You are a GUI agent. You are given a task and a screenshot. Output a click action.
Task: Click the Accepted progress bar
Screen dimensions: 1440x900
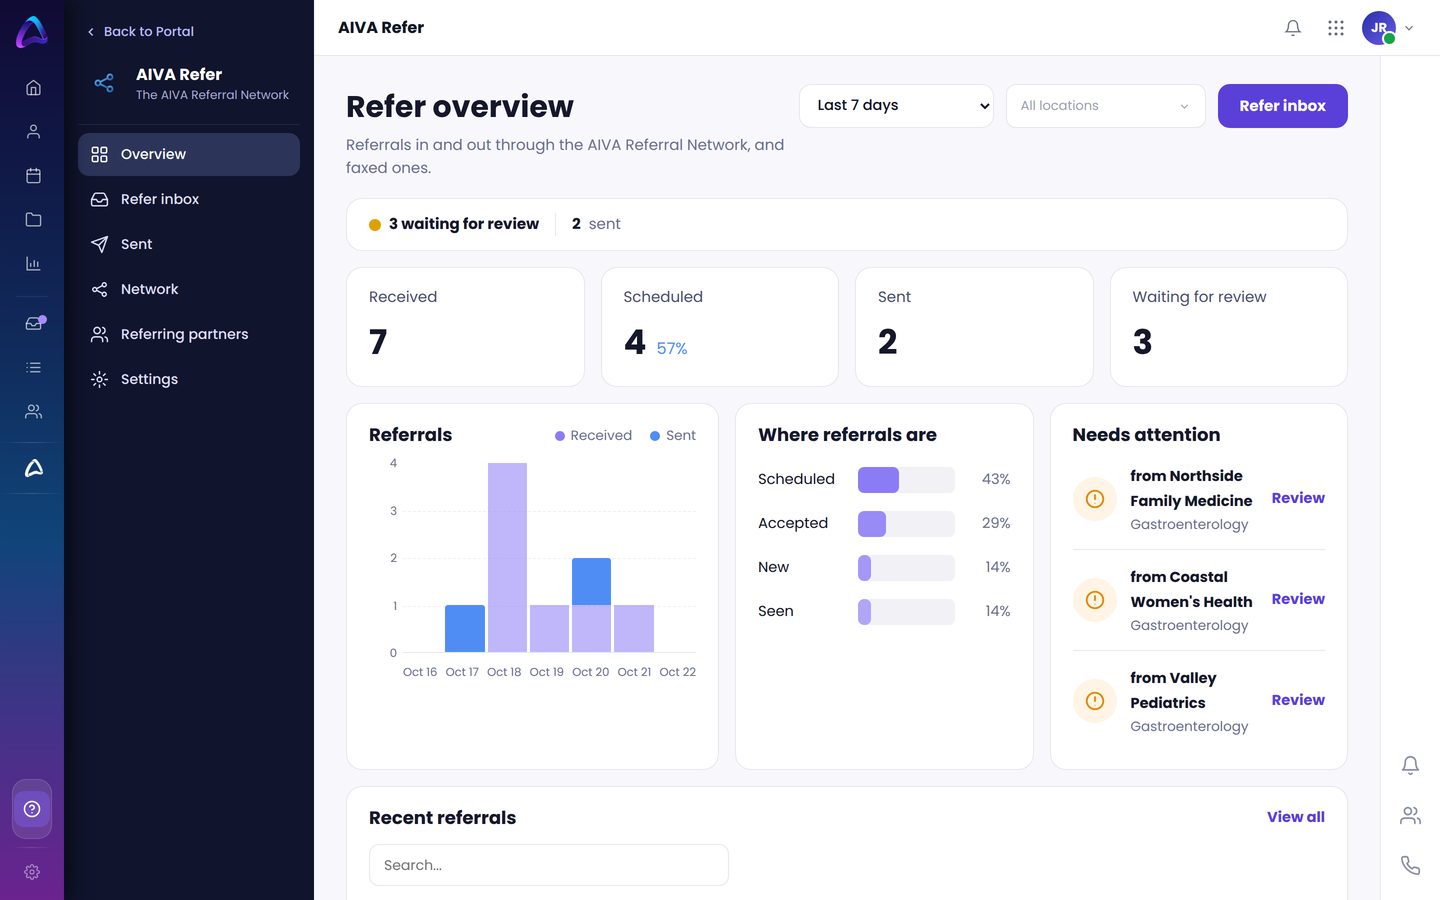[906, 524]
